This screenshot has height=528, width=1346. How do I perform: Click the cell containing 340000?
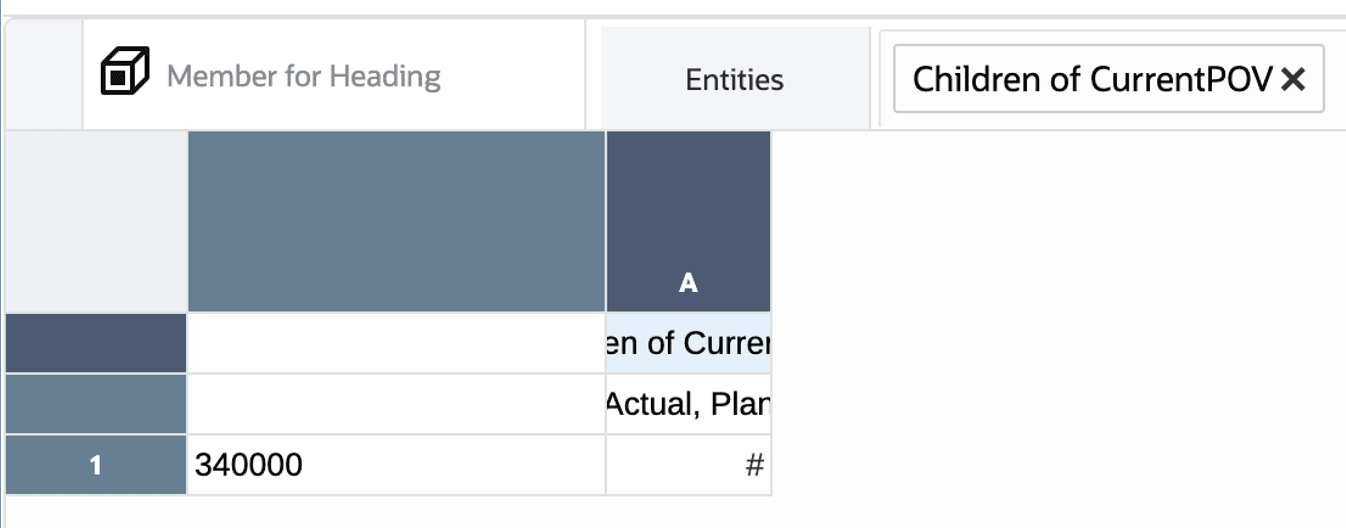[395, 465]
